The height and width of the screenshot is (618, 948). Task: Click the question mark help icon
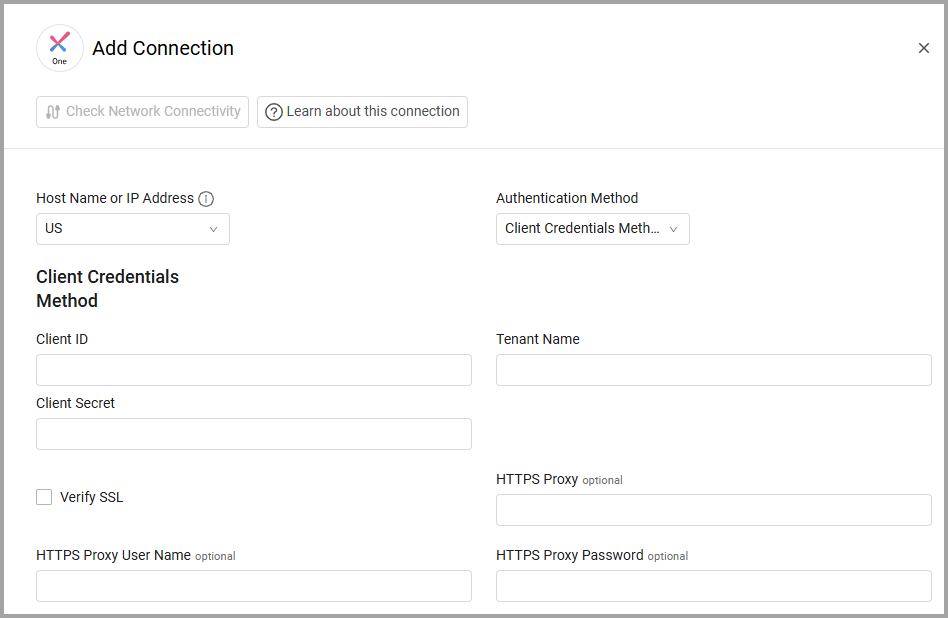tap(274, 112)
